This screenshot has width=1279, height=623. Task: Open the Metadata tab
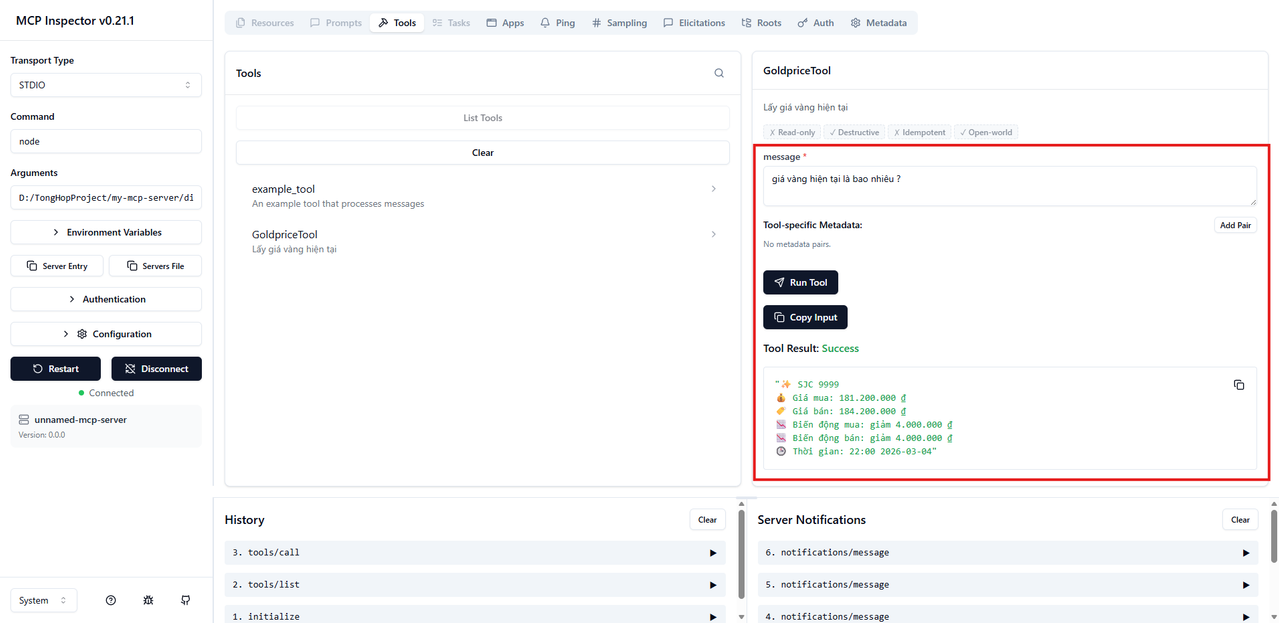click(x=878, y=23)
